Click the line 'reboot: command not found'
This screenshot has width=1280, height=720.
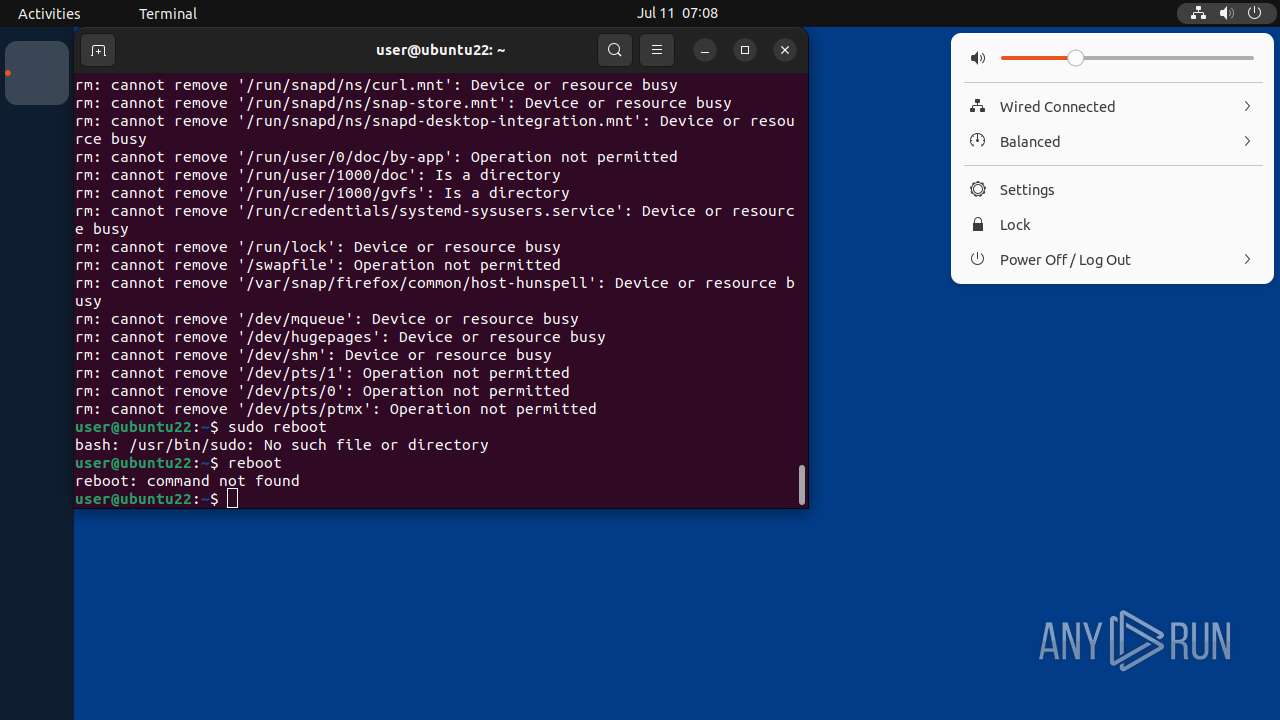pyautogui.click(x=187, y=481)
